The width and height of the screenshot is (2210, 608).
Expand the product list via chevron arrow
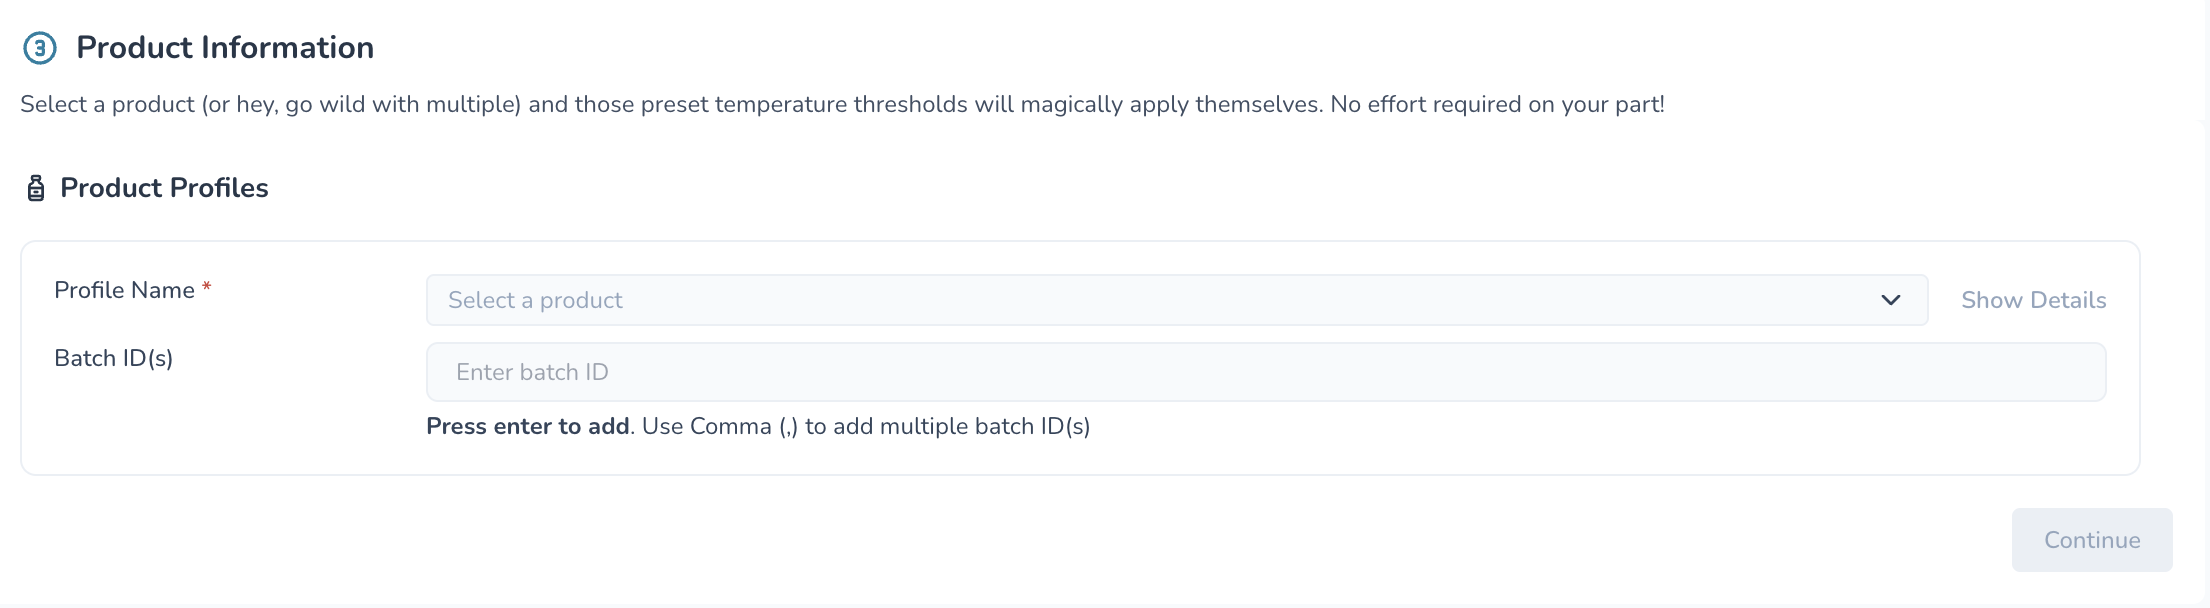coord(1890,300)
